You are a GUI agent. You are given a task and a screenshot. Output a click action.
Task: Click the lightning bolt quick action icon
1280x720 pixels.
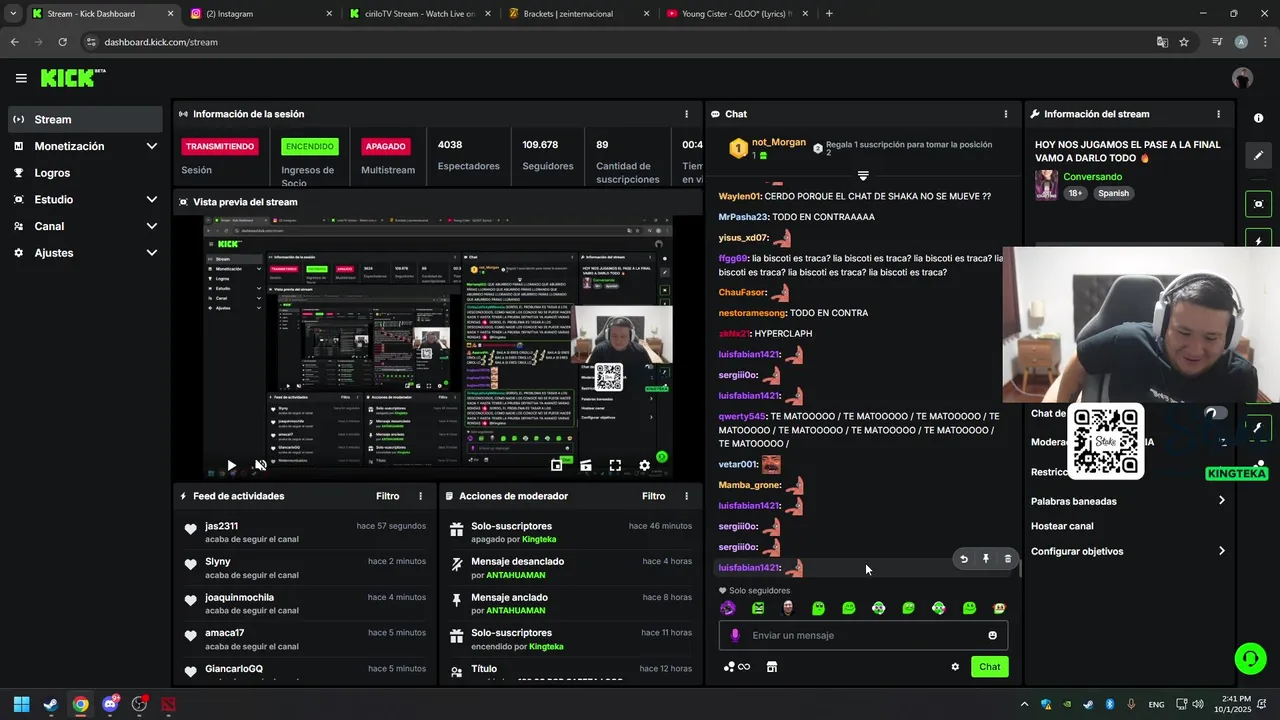[x=1258, y=241]
